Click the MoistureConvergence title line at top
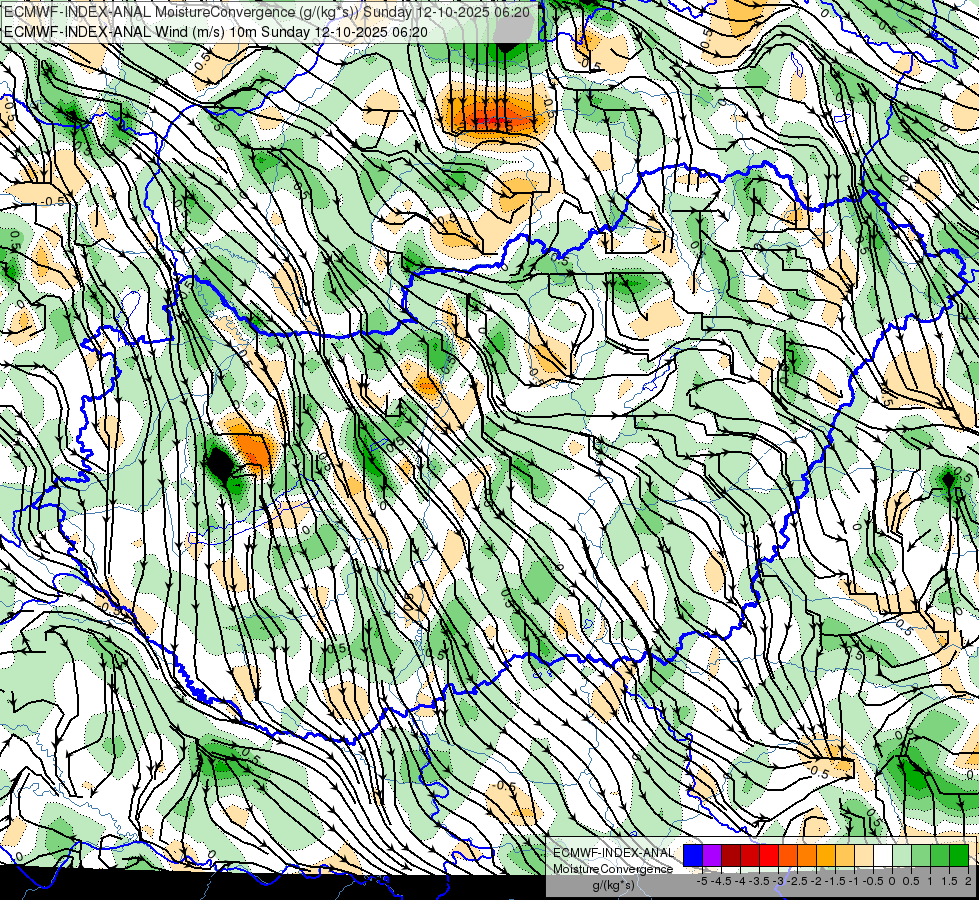 [x=267, y=12]
